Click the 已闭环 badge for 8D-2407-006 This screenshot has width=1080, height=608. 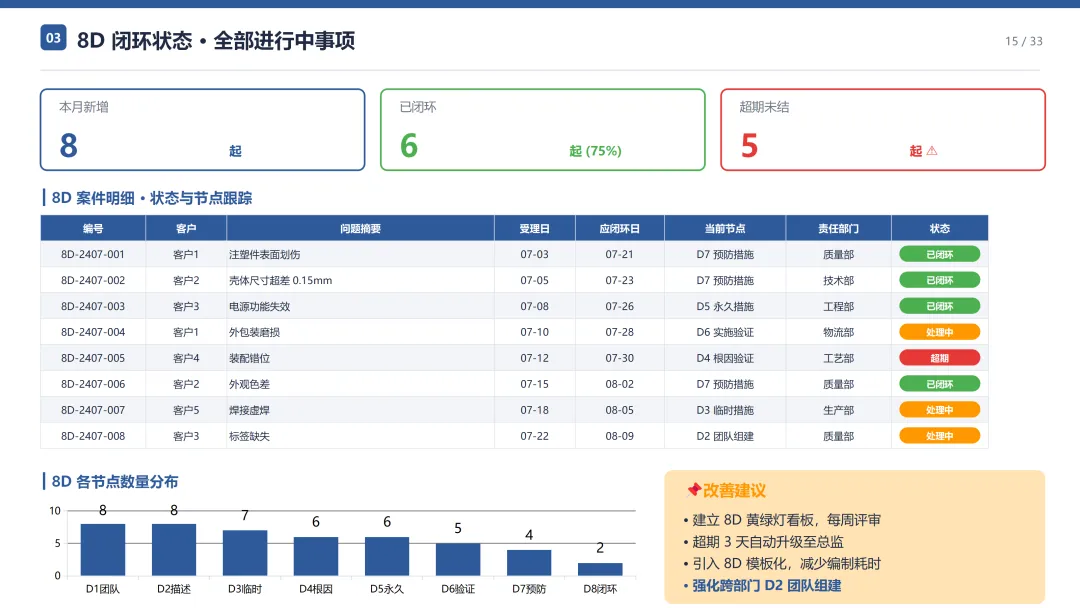click(x=939, y=384)
